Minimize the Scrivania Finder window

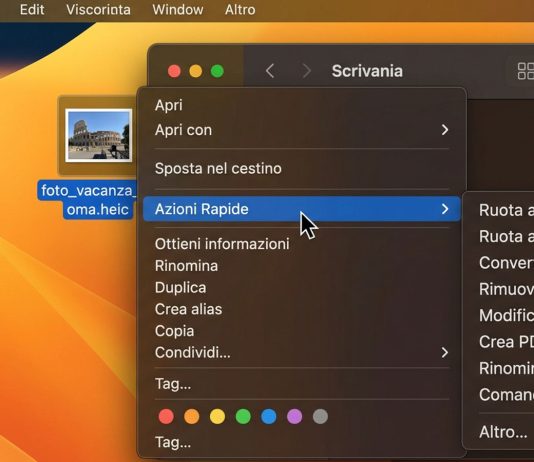pos(196,71)
